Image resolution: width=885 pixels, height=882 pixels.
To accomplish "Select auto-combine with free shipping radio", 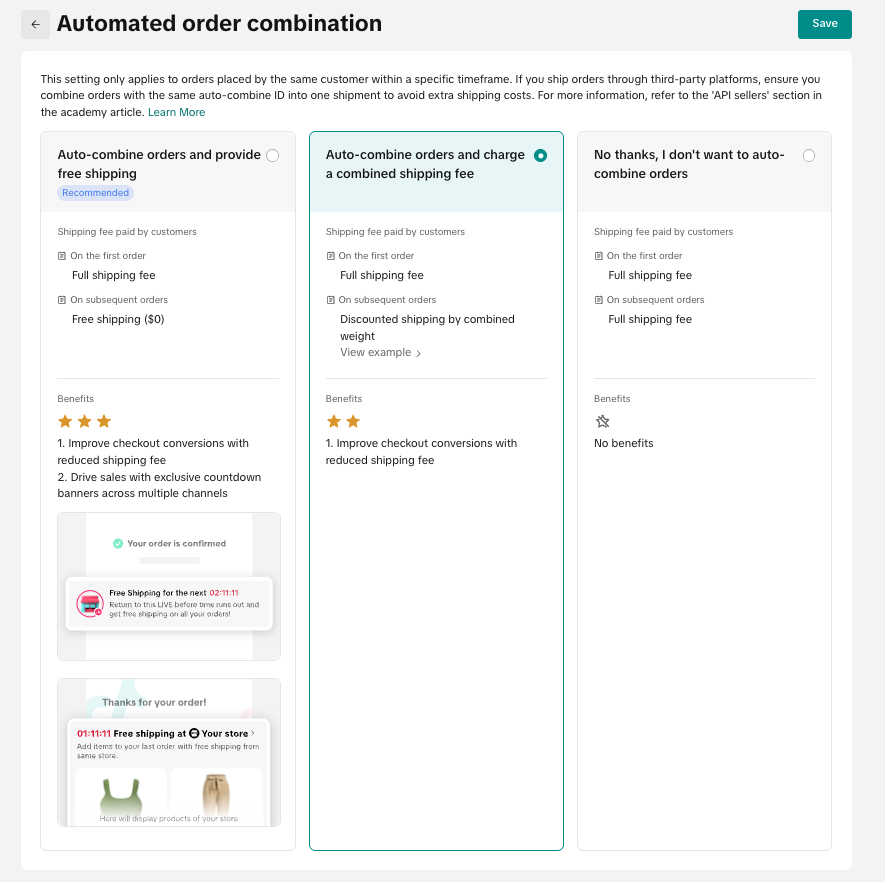I will click(x=273, y=155).
